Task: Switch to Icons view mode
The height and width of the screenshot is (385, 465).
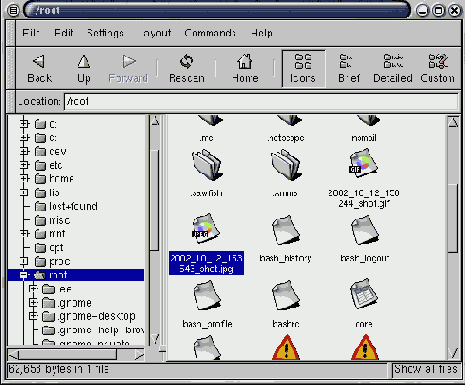Action: pos(303,69)
